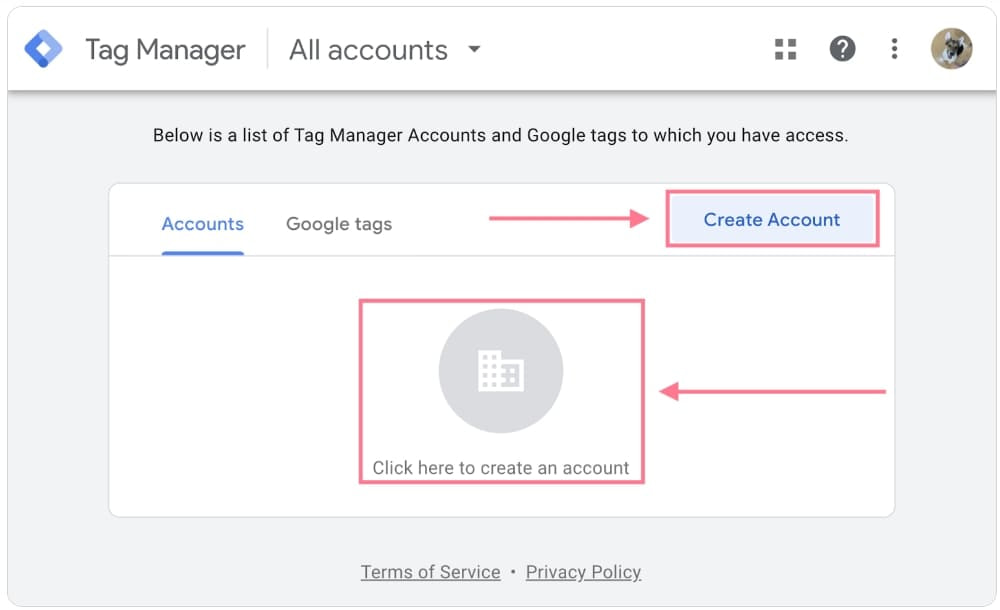The height and width of the screenshot is (610, 1000).
Task: Open the Help question mark icon
Action: coord(842,49)
